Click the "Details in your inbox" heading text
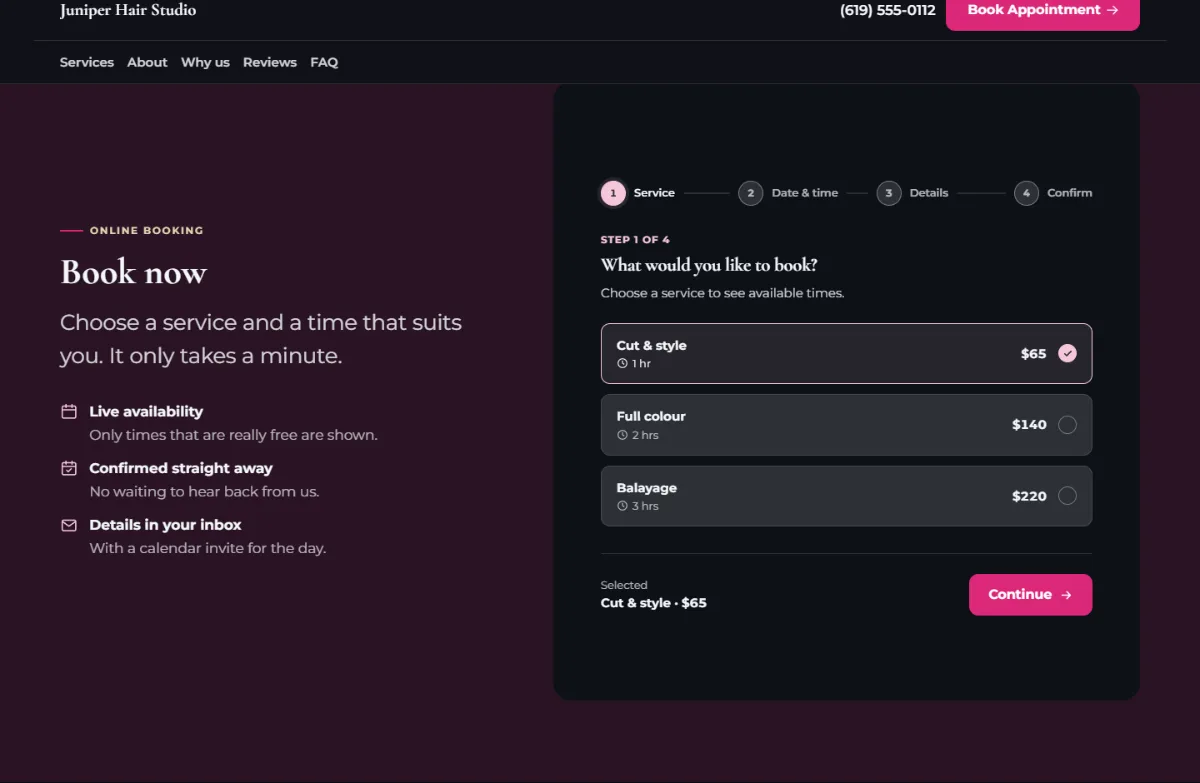Viewport: 1200px width, 783px height. [x=165, y=525]
